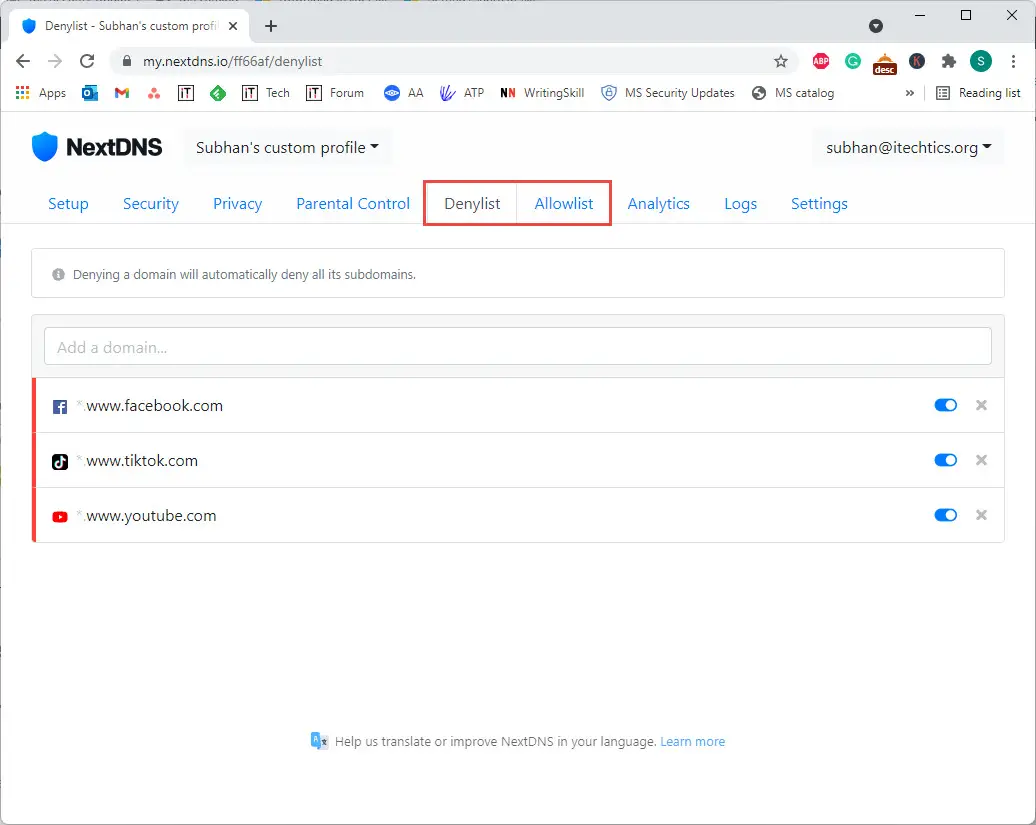Open the MS catalog bookmark
The width and height of the screenshot is (1036, 825).
pos(793,93)
